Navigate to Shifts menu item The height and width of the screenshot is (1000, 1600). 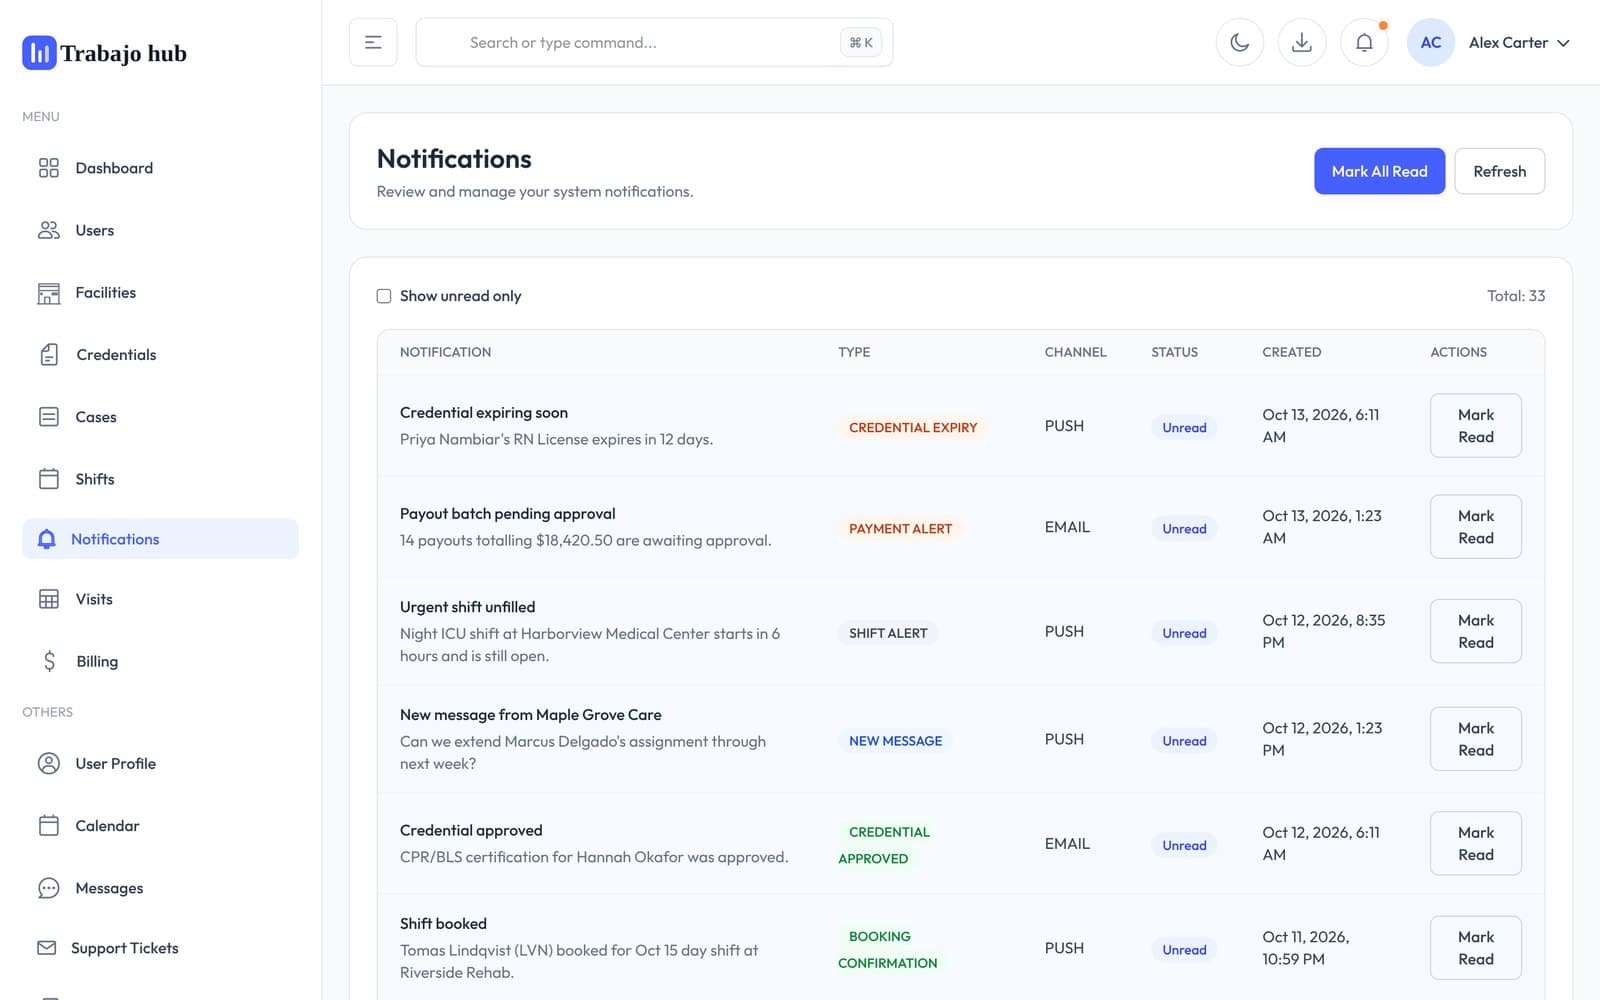[161, 479]
